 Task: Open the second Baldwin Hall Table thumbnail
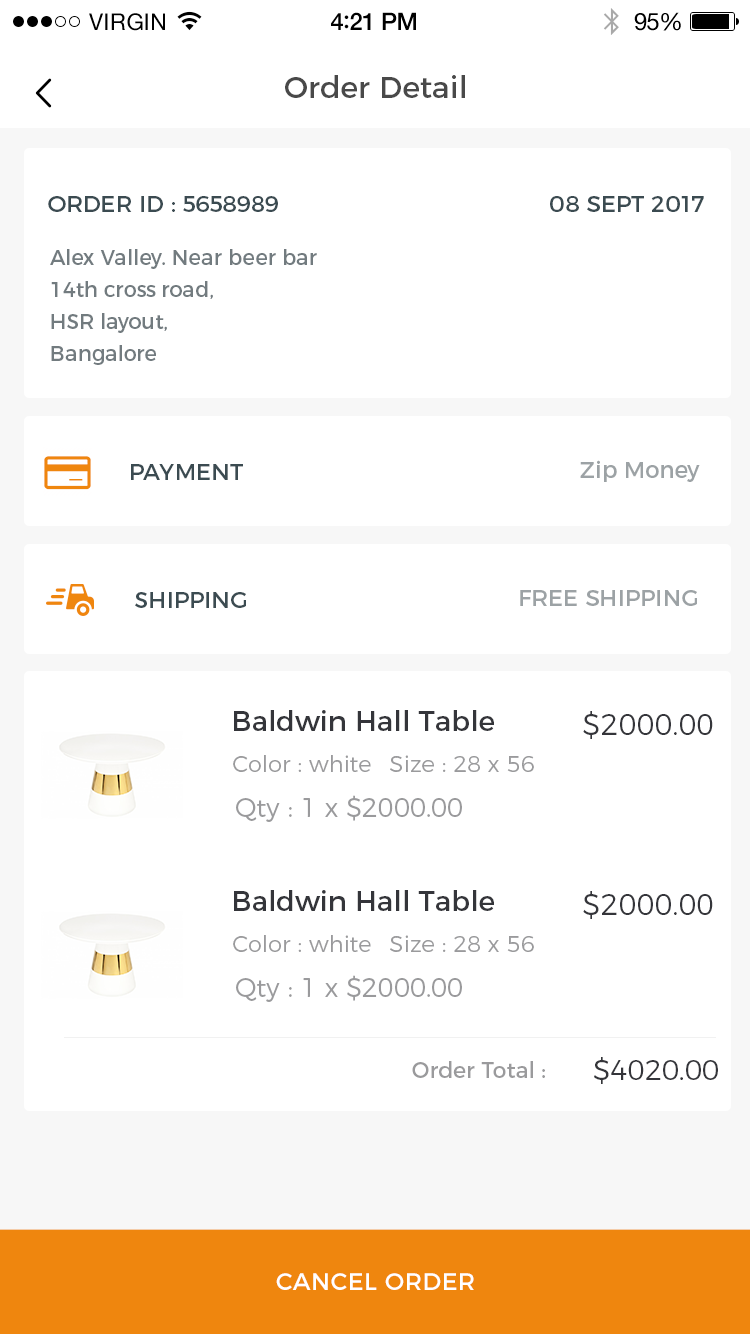coord(112,951)
